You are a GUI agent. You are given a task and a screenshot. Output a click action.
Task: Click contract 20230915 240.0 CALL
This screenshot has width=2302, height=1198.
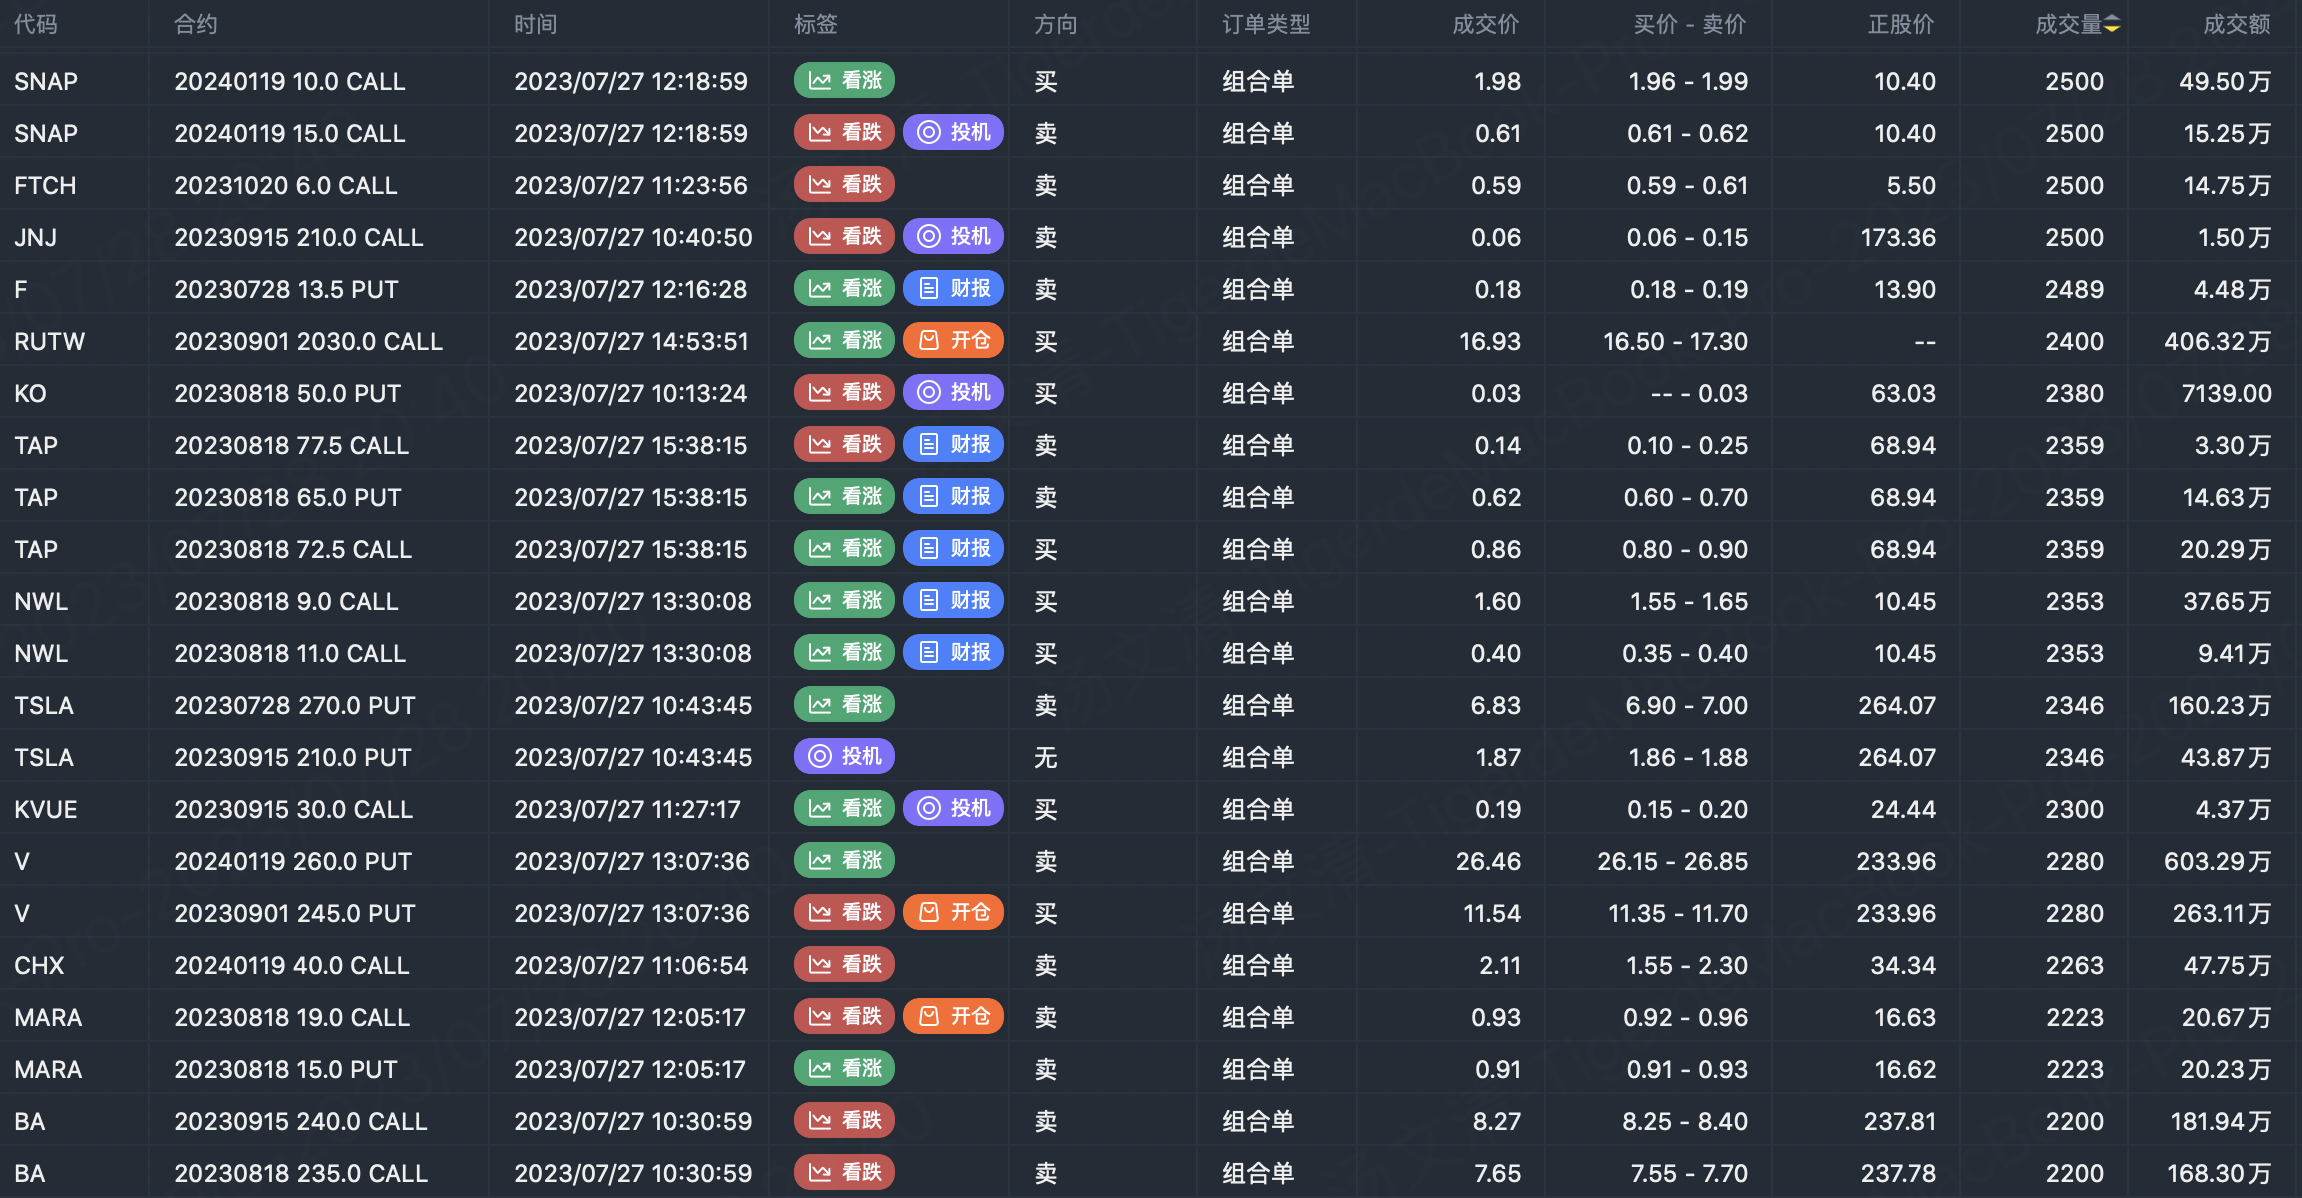(x=301, y=1121)
